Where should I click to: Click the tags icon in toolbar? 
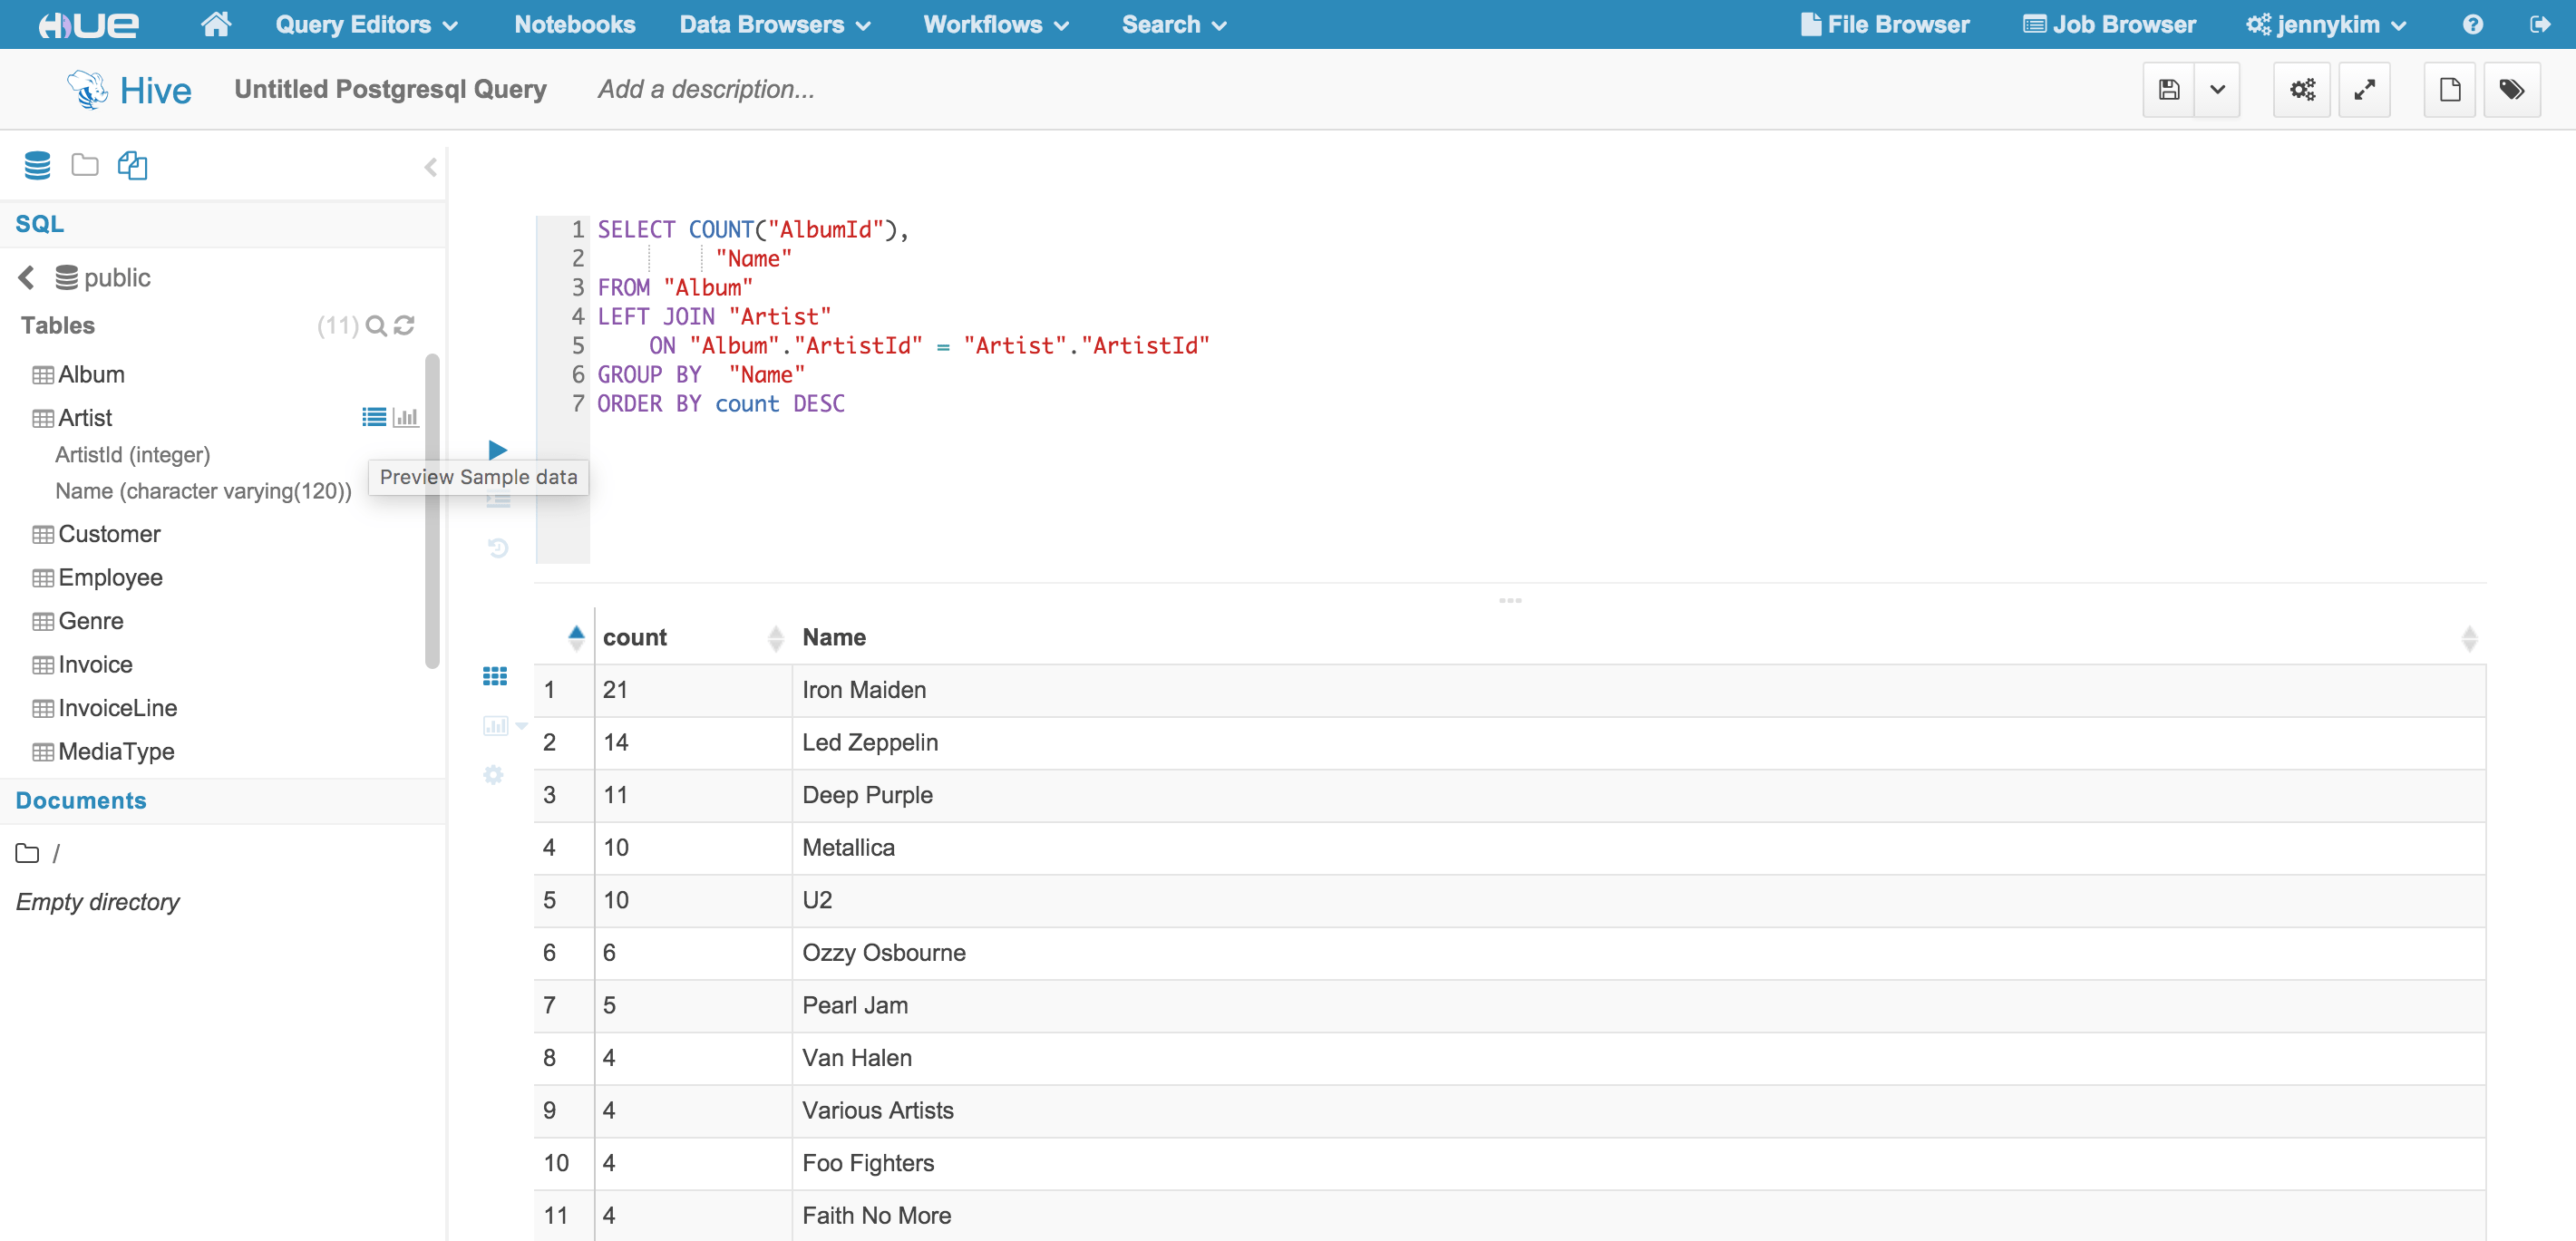pos(2511,90)
